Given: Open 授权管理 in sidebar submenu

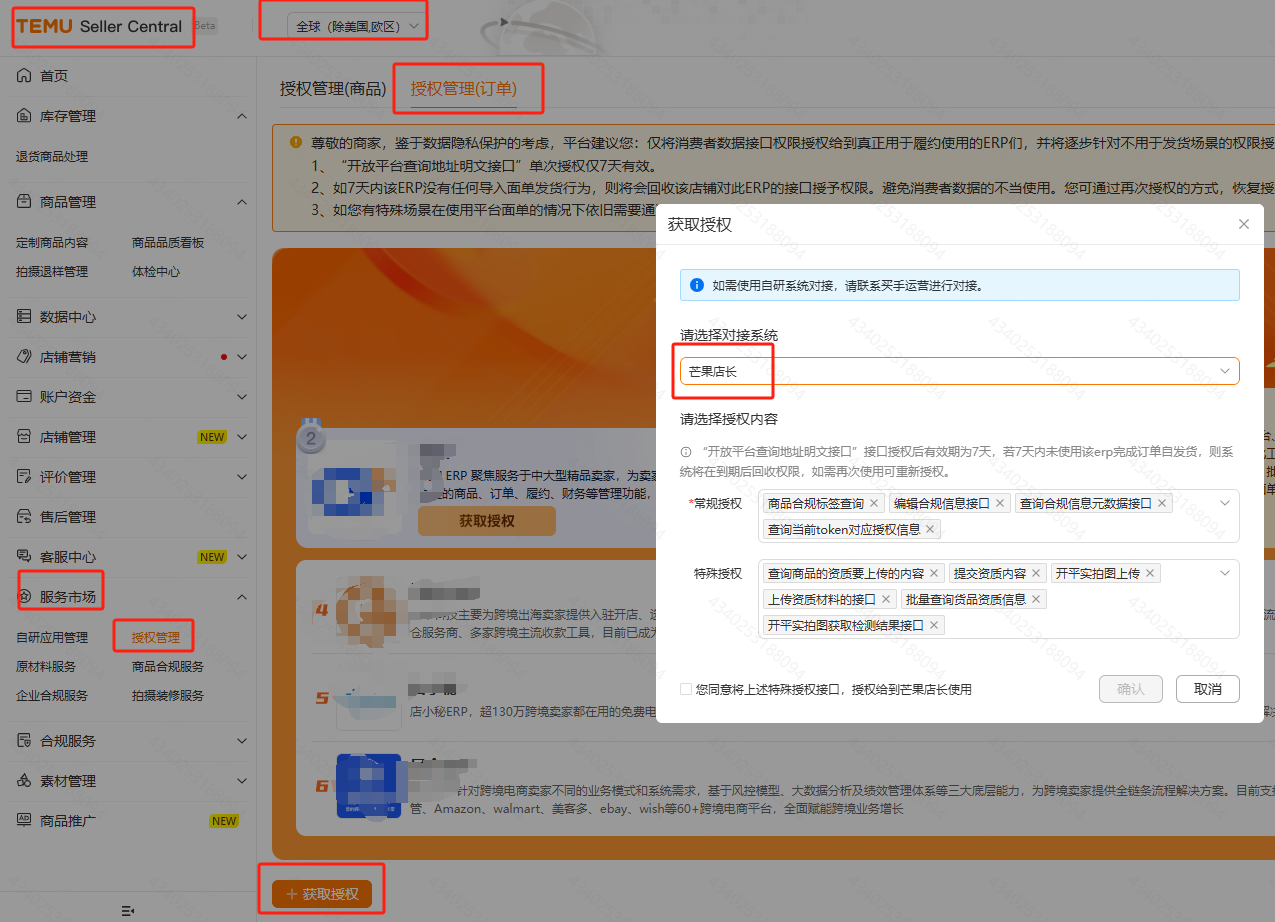Looking at the screenshot, I should coord(156,637).
